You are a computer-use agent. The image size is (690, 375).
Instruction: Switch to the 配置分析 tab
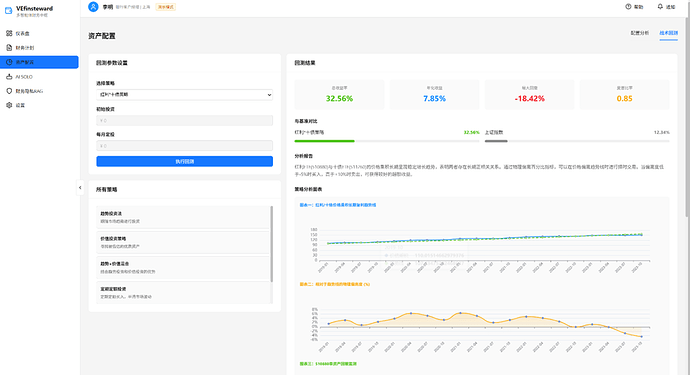coord(639,33)
